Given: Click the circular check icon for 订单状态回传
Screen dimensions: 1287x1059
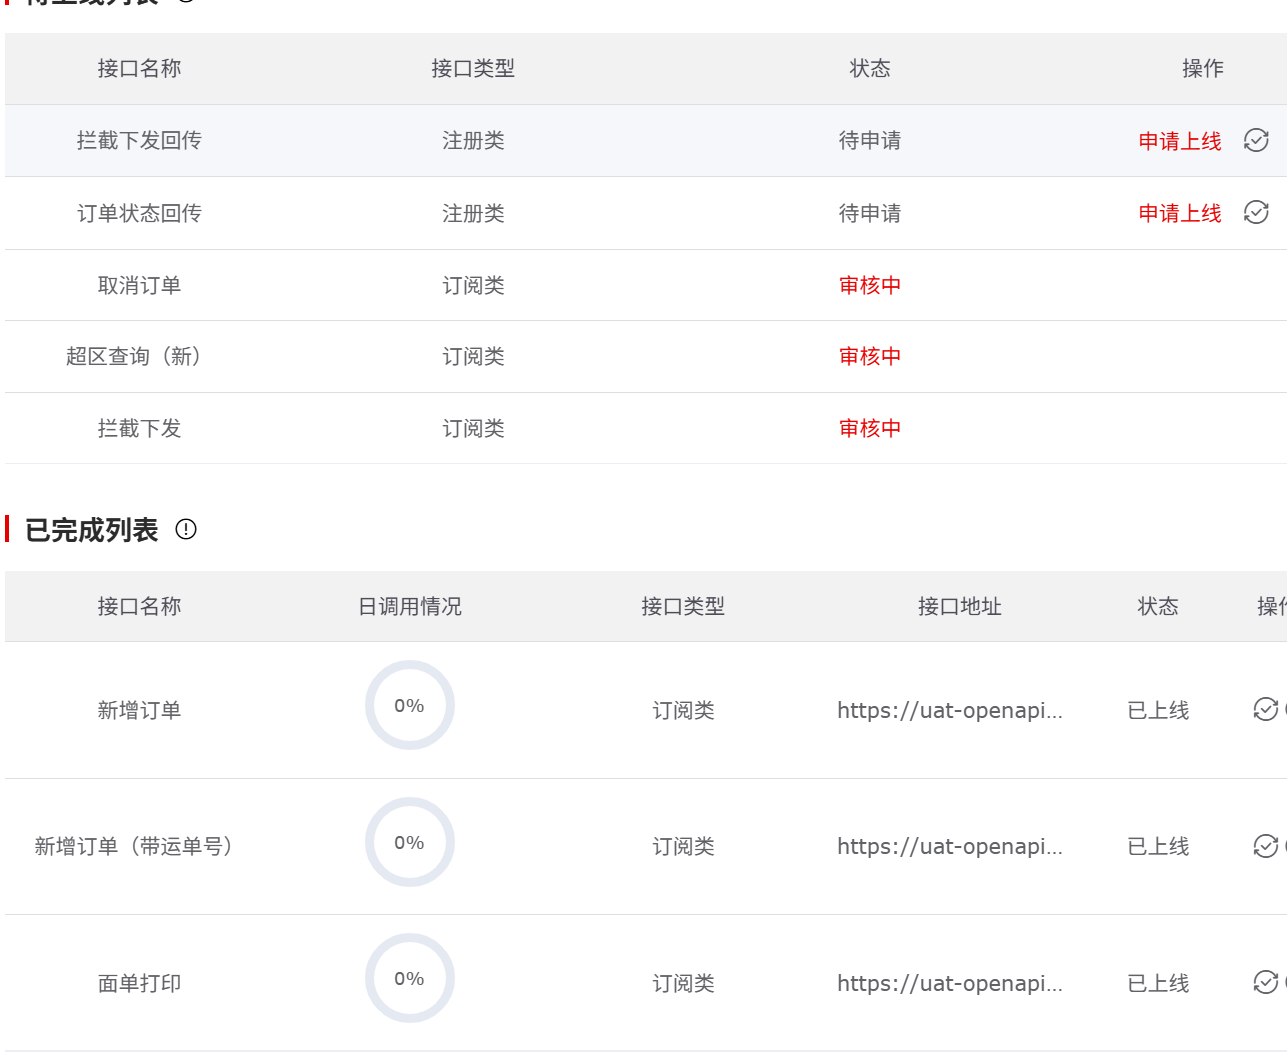Looking at the screenshot, I should [1256, 213].
